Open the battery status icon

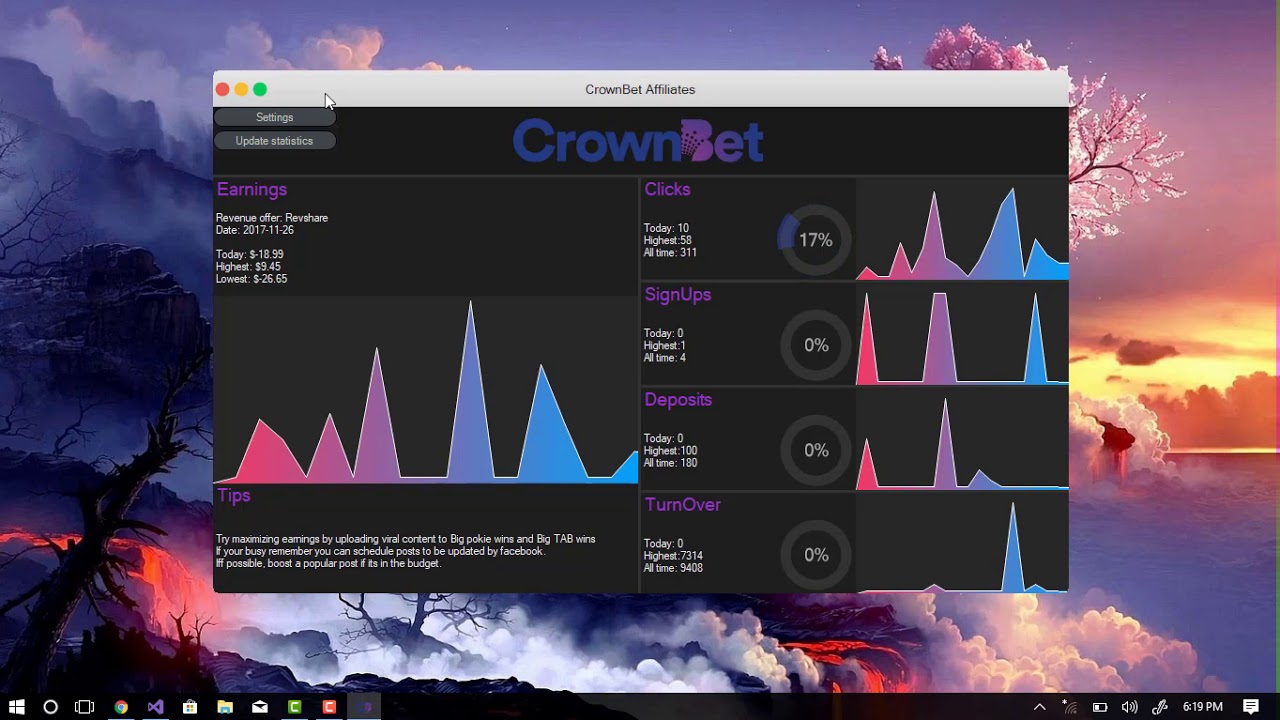[1100, 707]
